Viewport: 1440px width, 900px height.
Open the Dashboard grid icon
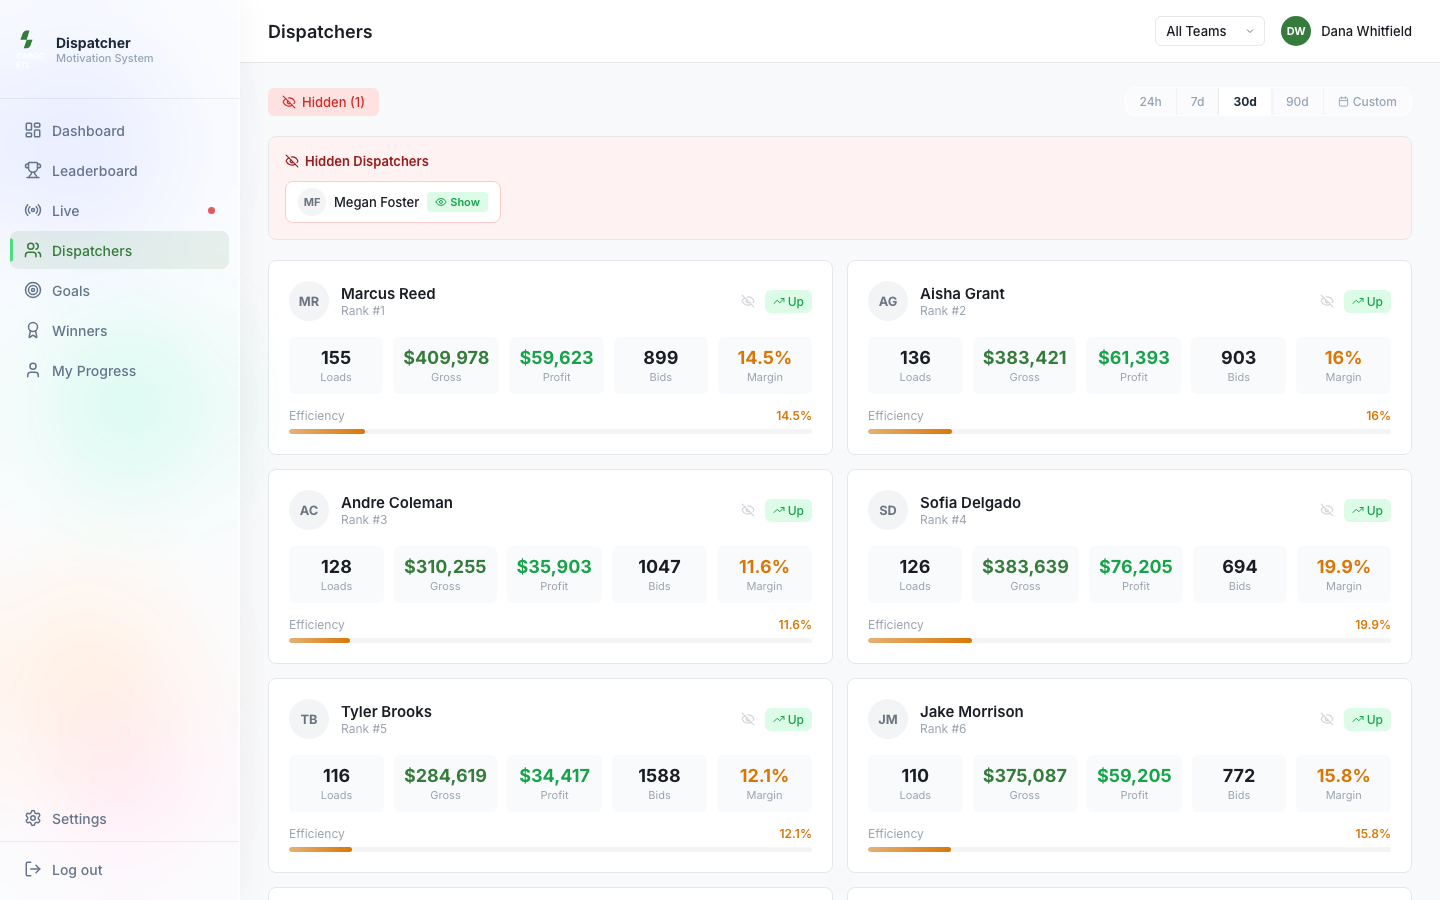(33, 131)
